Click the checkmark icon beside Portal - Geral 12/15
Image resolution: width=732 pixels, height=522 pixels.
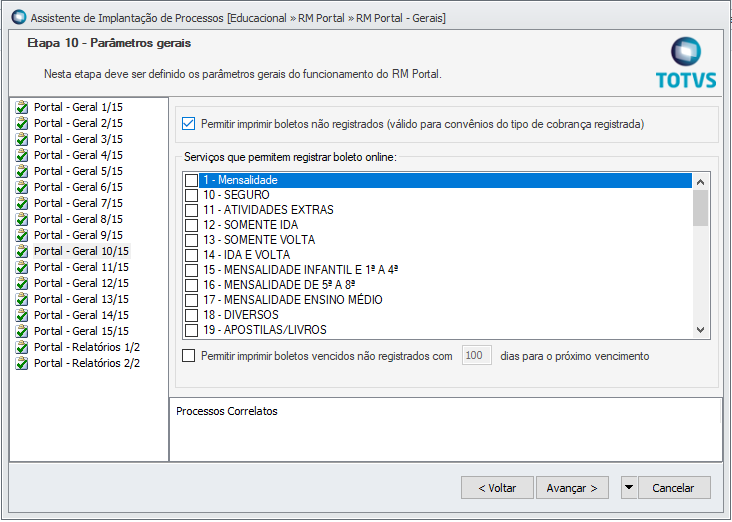21,283
